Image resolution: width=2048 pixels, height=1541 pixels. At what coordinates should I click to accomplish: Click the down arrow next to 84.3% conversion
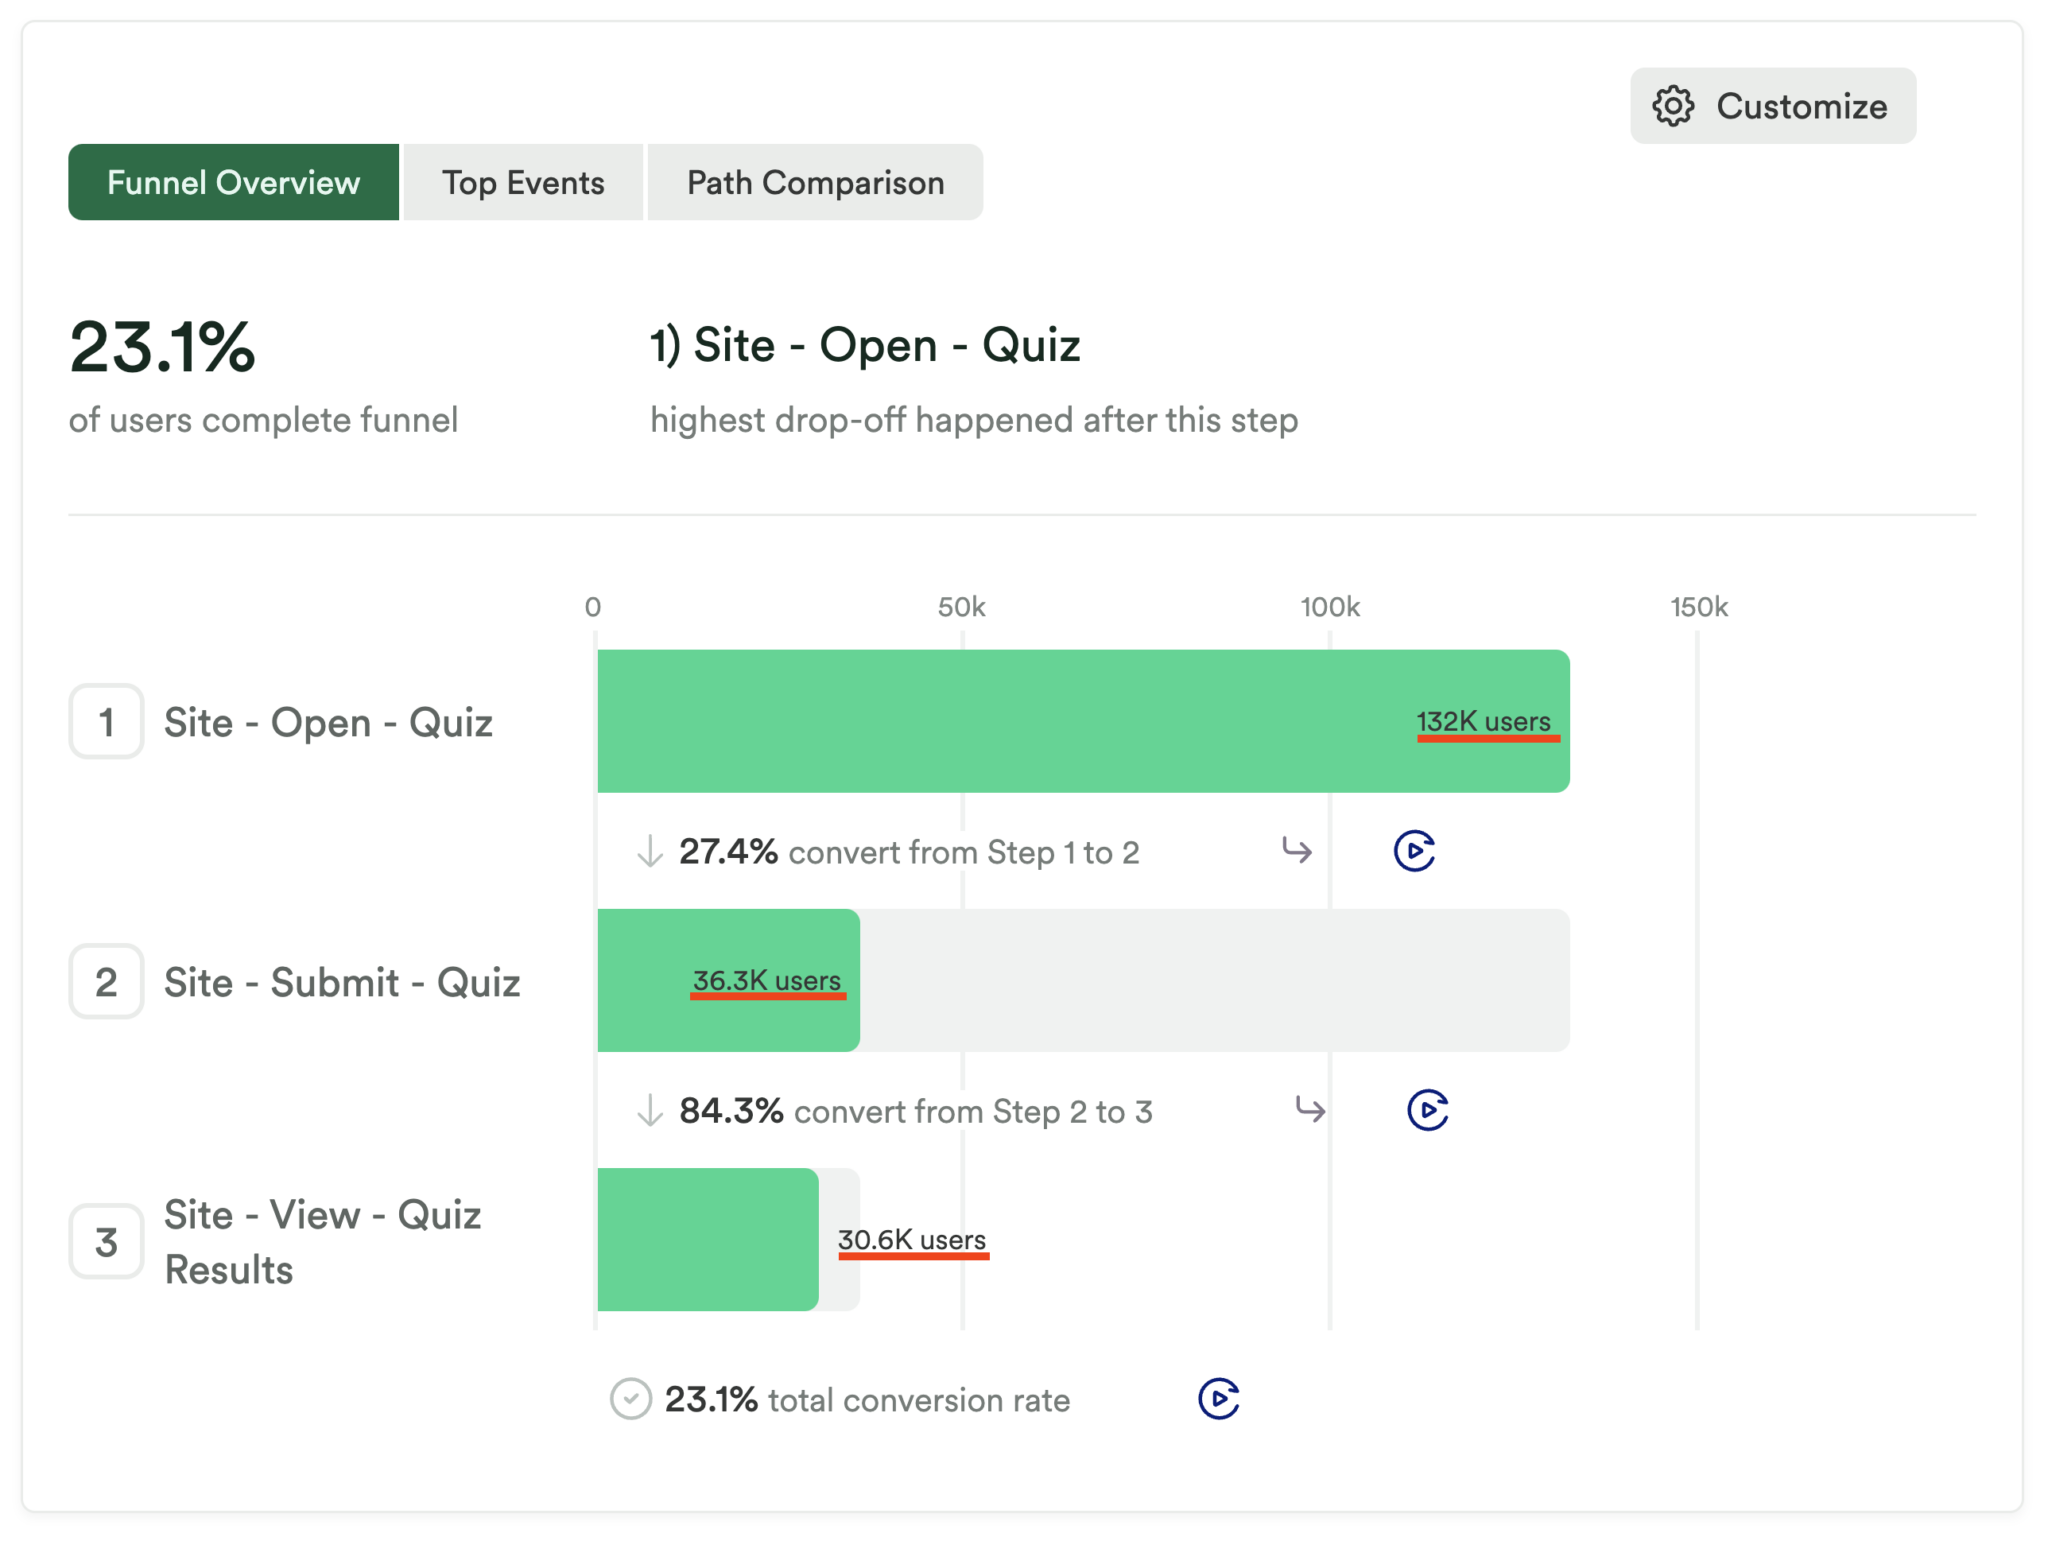coord(650,1111)
